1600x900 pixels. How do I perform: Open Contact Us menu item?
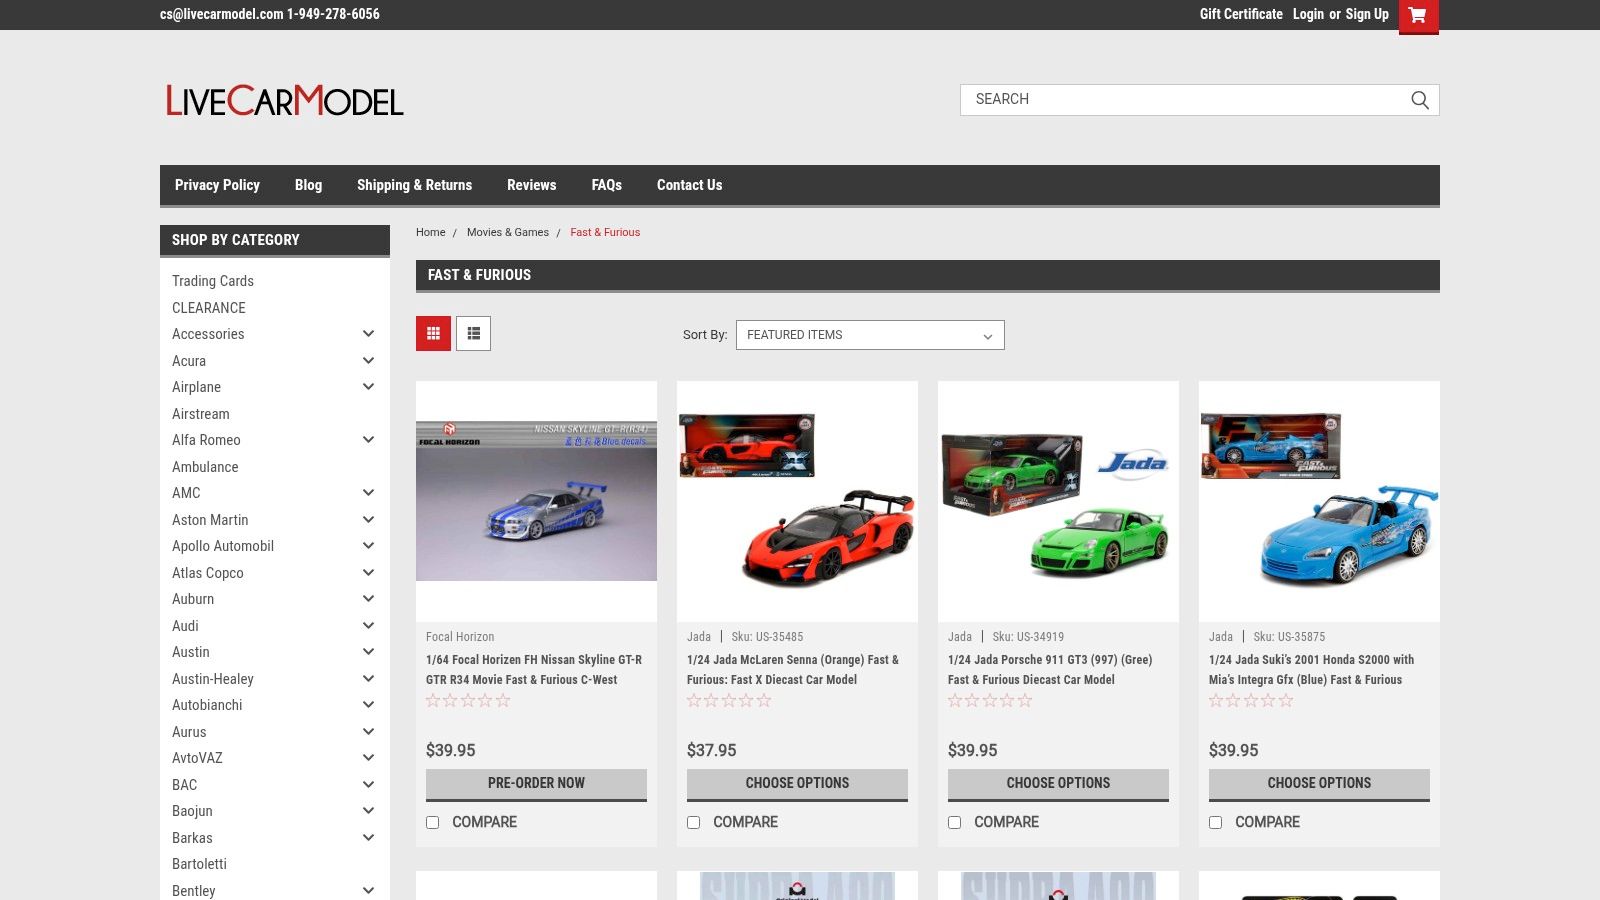[689, 185]
